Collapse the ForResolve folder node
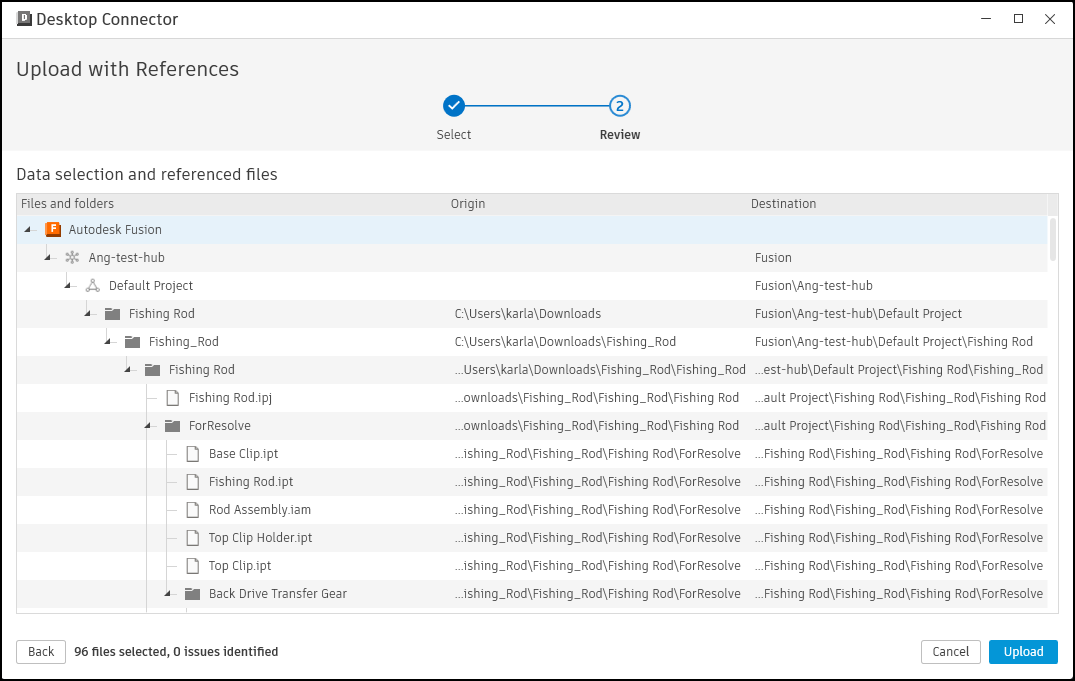This screenshot has height=681, width=1075. [x=148, y=425]
